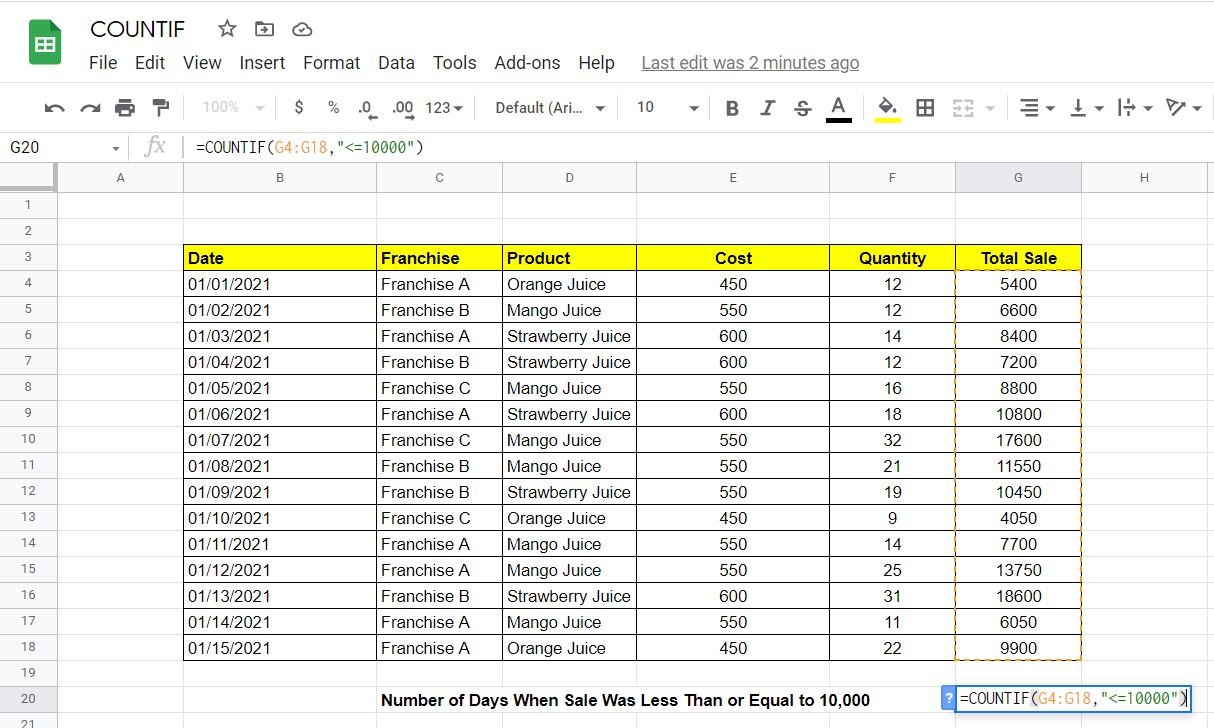Select column B header

pyautogui.click(x=280, y=178)
